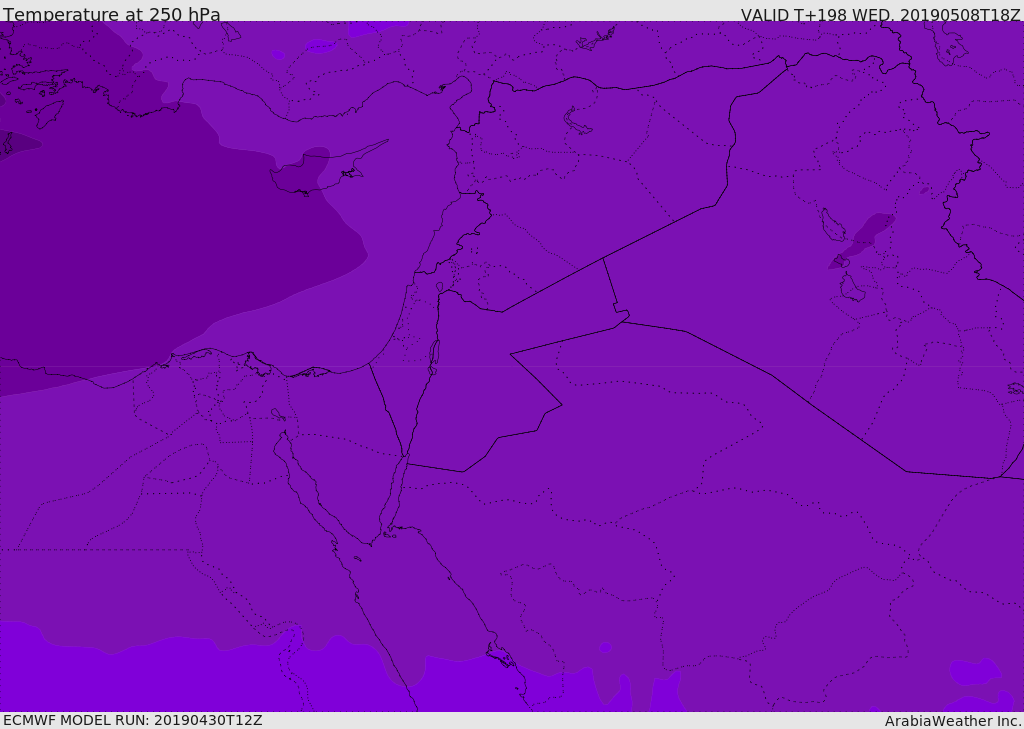The height and width of the screenshot is (729, 1024).
Task: Click the 'Temperature at 250 hPa' title text
Action: point(112,14)
